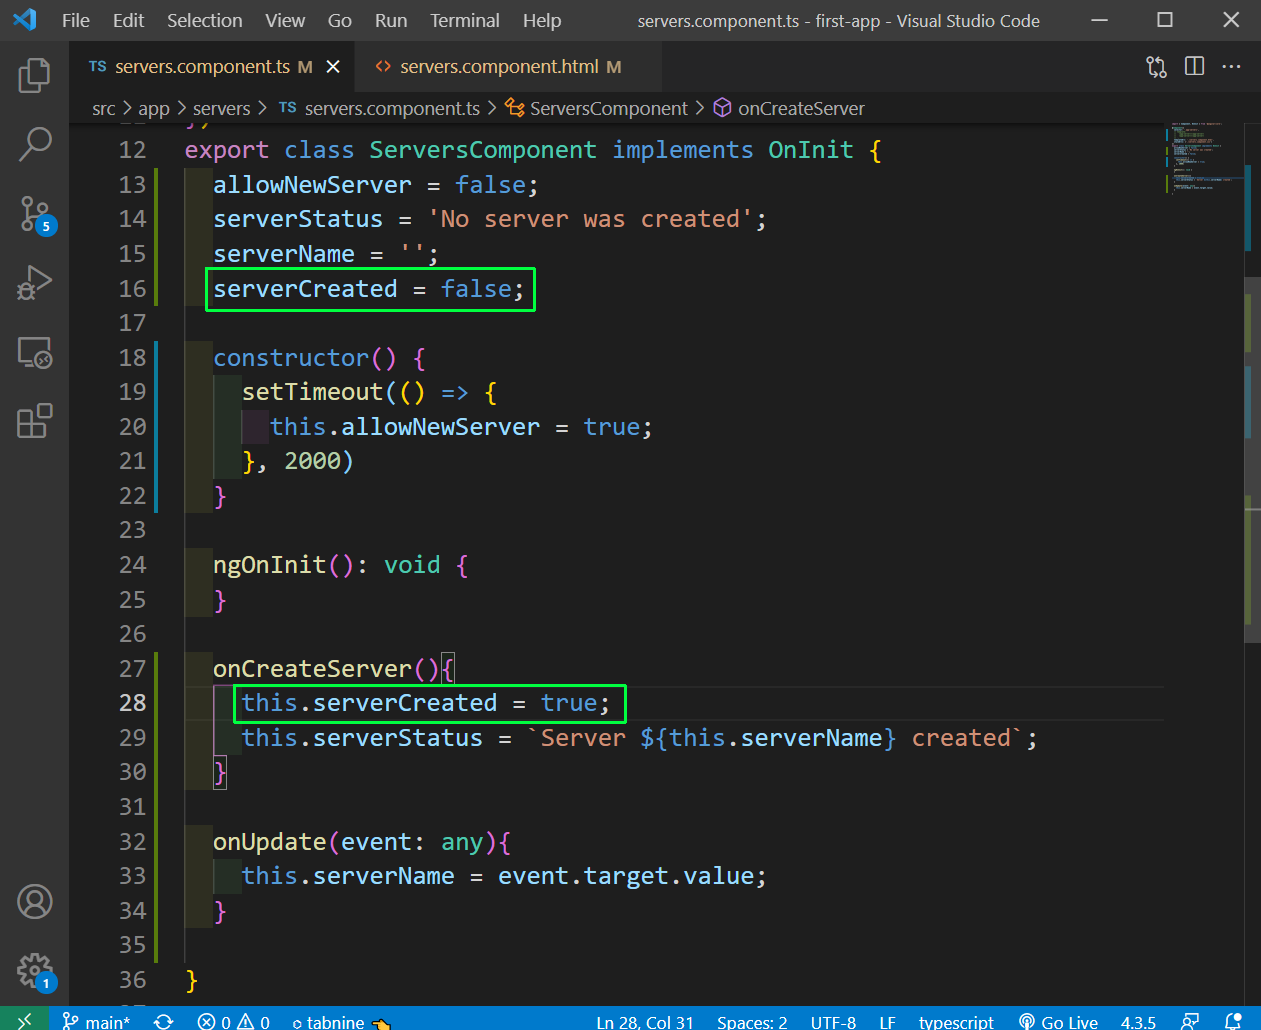
Task: Click Ln 28, Col 31 to go to line
Action: coord(645,1021)
